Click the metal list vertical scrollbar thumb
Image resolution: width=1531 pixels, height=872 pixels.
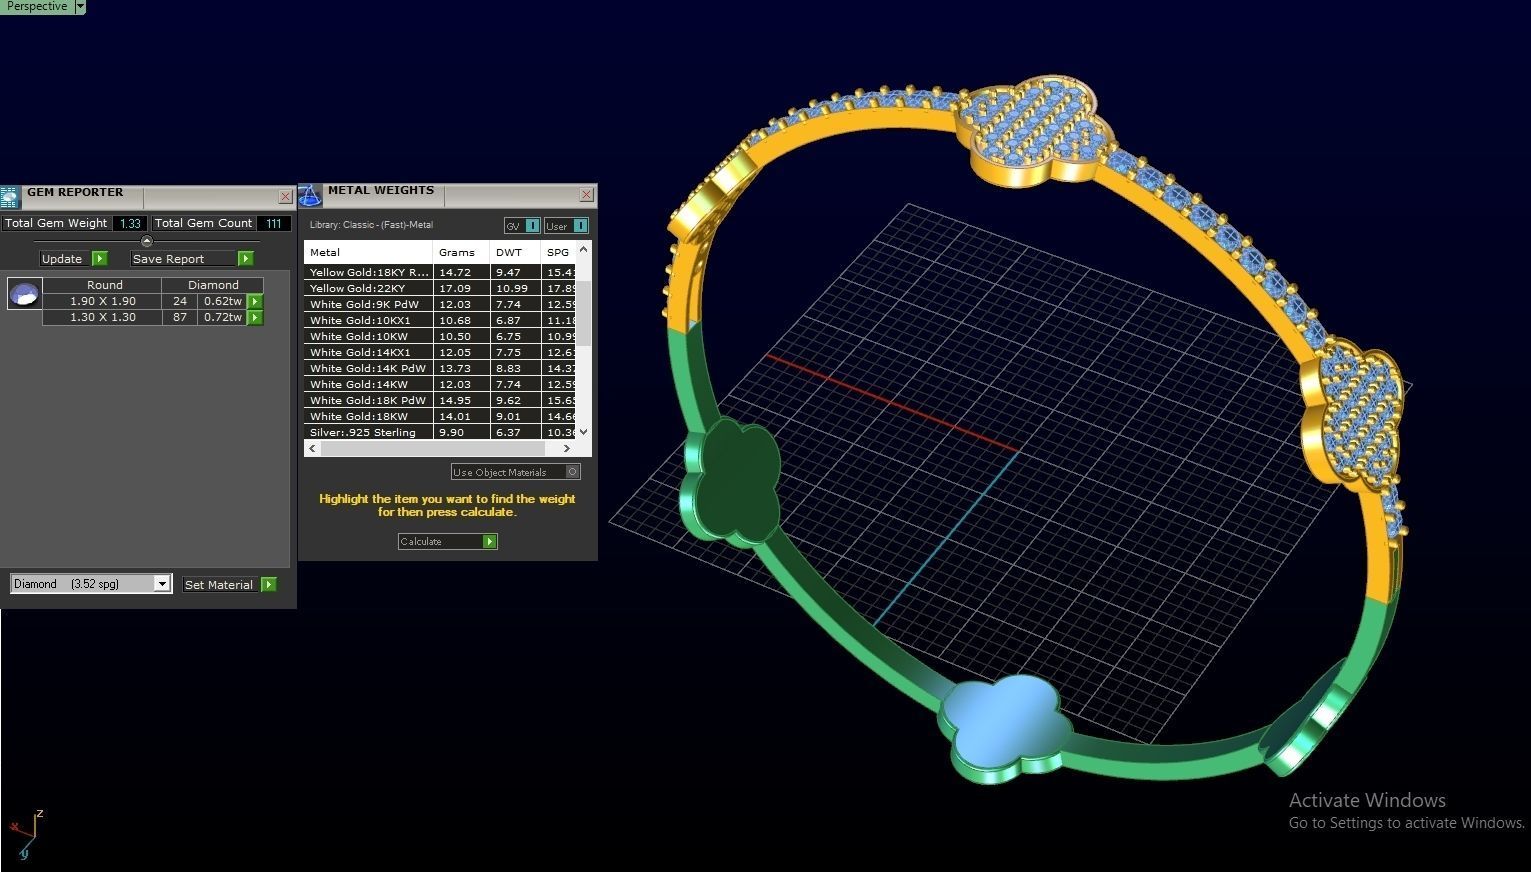tap(584, 314)
